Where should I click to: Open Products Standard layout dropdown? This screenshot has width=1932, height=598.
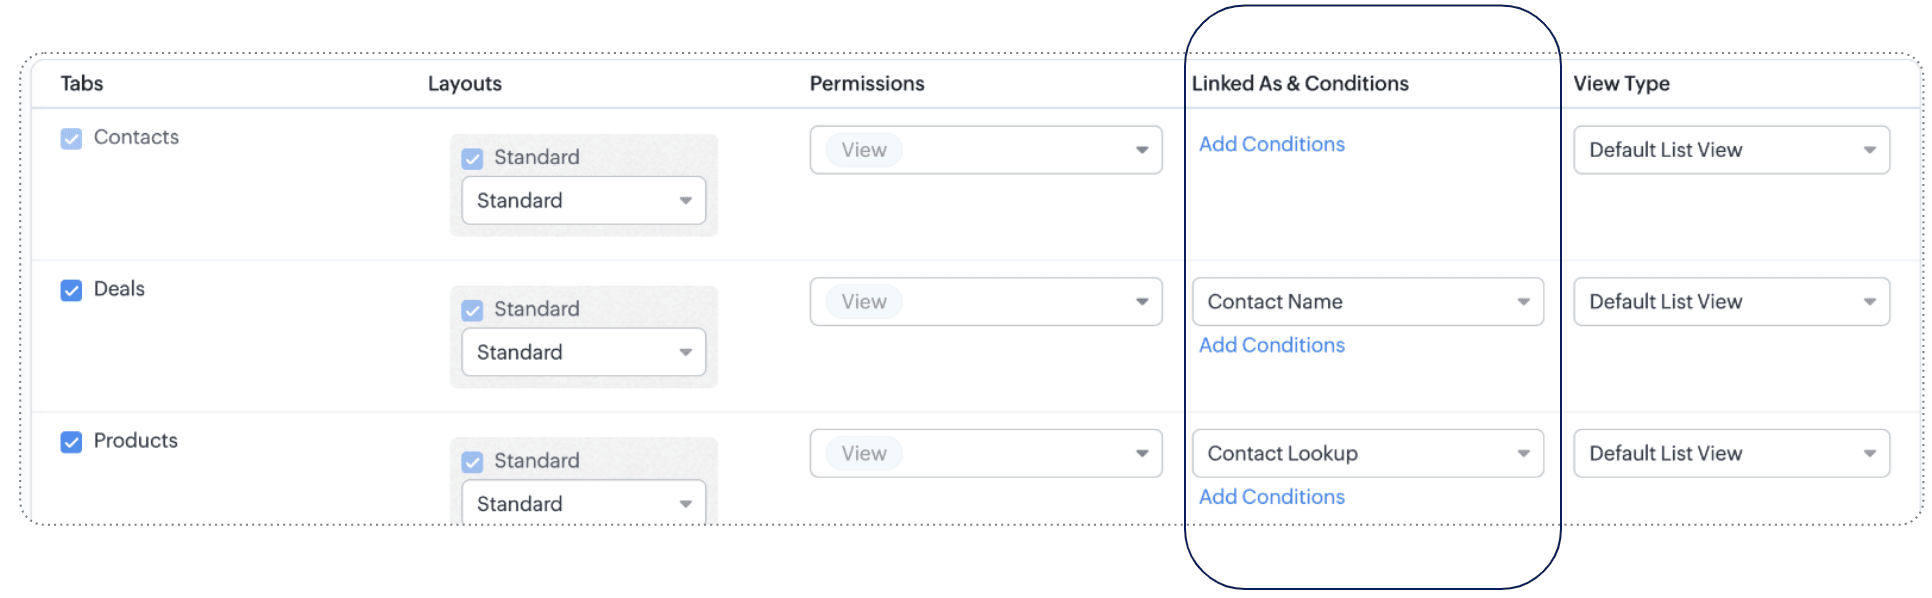[x=583, y=503]
